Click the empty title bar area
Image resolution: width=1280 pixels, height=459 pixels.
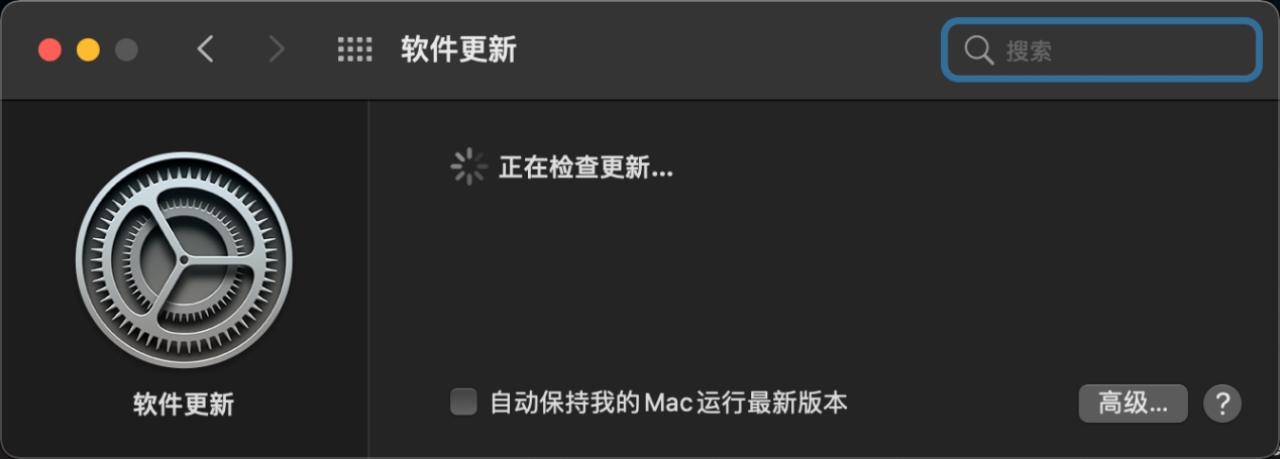pyautogui.click(x=730, y=49)
